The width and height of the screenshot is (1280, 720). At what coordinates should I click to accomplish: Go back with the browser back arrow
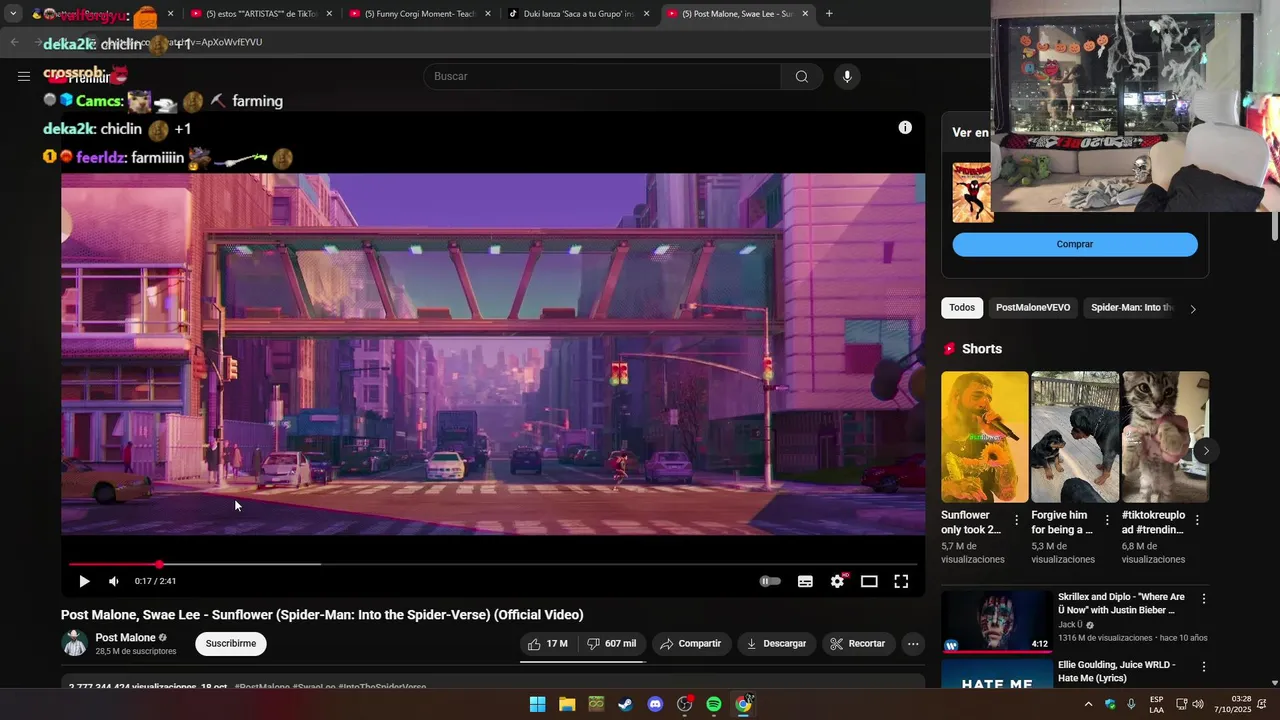(14, 42)
